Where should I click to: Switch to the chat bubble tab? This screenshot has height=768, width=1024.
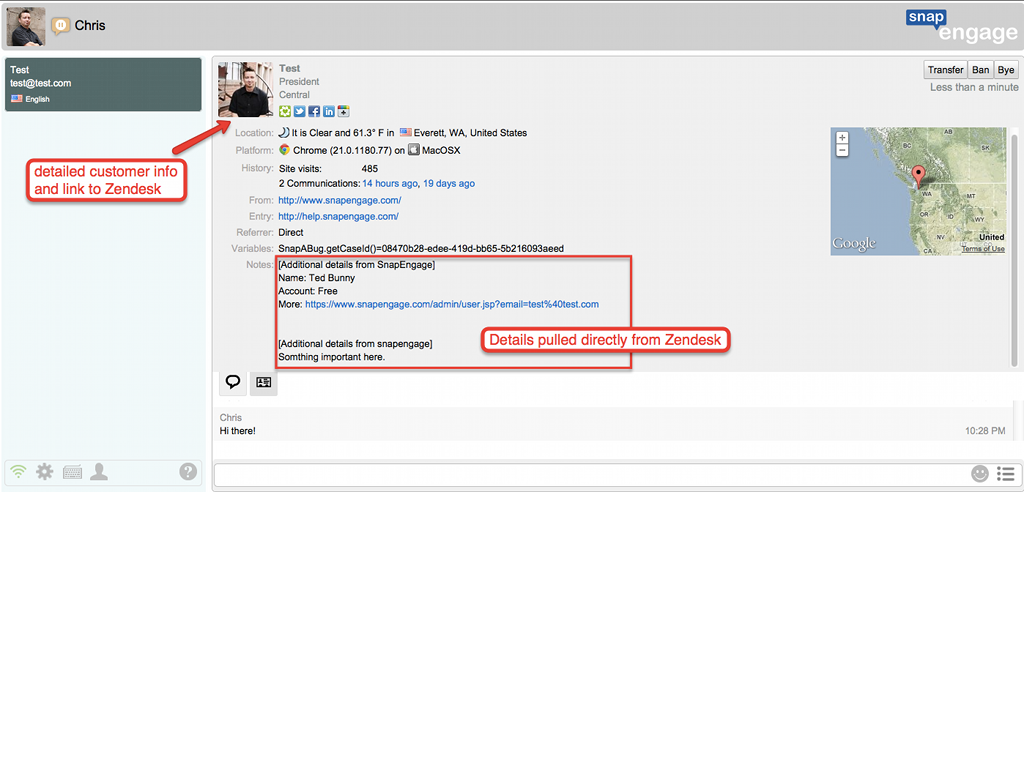pos(233,382)
